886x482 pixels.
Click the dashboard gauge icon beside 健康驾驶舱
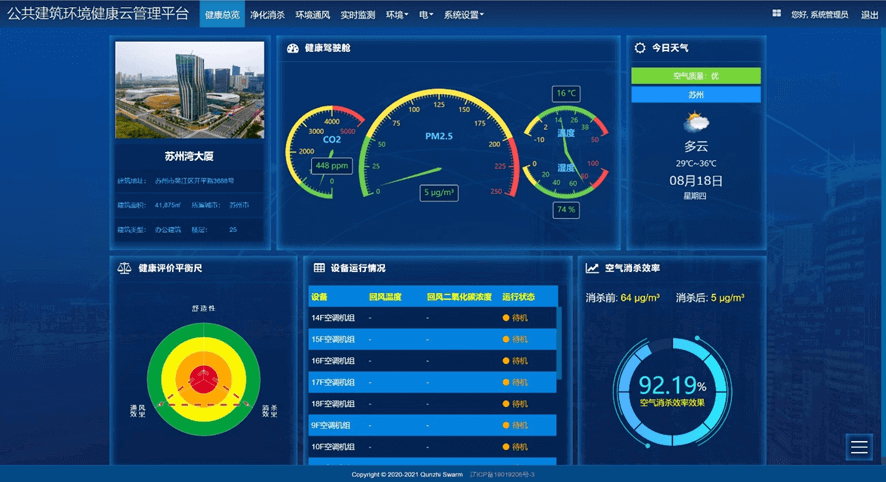coord(292,48)
